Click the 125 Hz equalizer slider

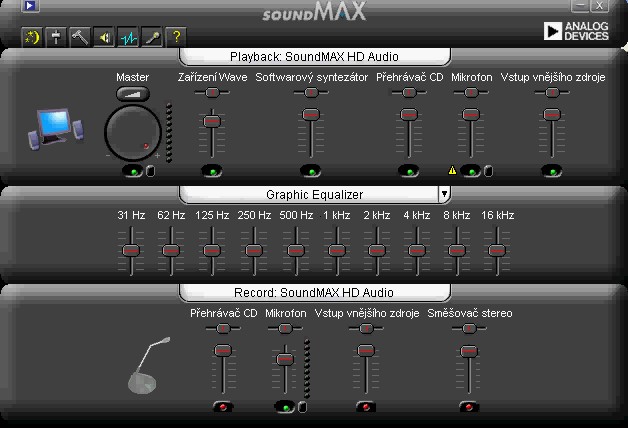point(212,251)
